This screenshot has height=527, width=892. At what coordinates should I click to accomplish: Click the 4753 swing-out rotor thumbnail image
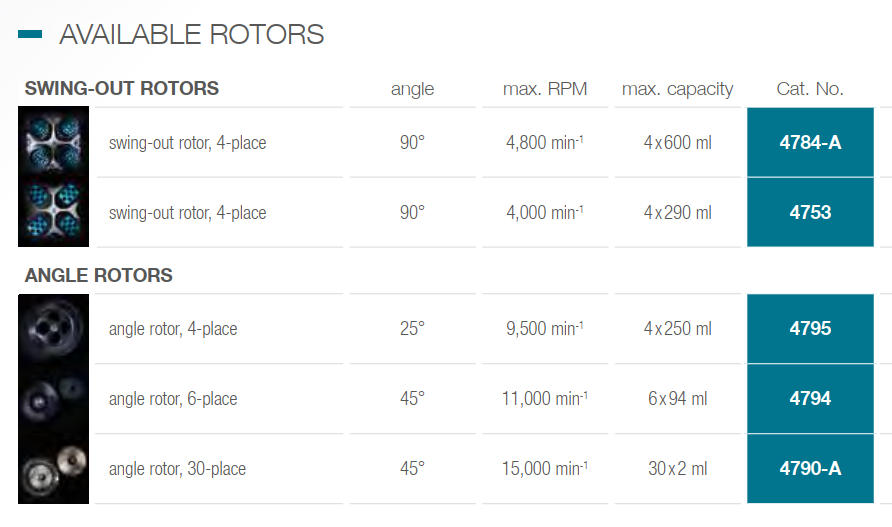(54, 212)
